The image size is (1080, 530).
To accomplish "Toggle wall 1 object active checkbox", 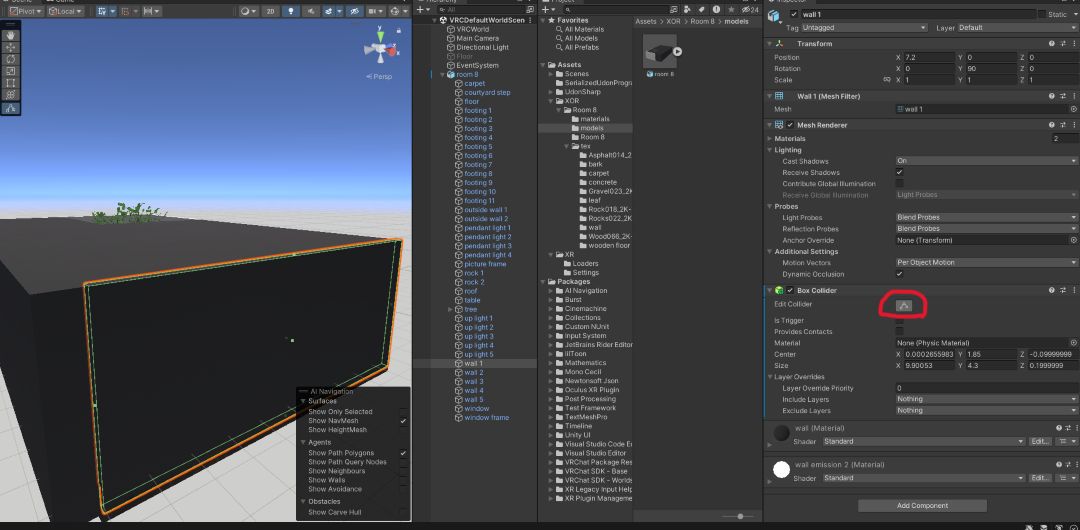I will tap(794, 14).
